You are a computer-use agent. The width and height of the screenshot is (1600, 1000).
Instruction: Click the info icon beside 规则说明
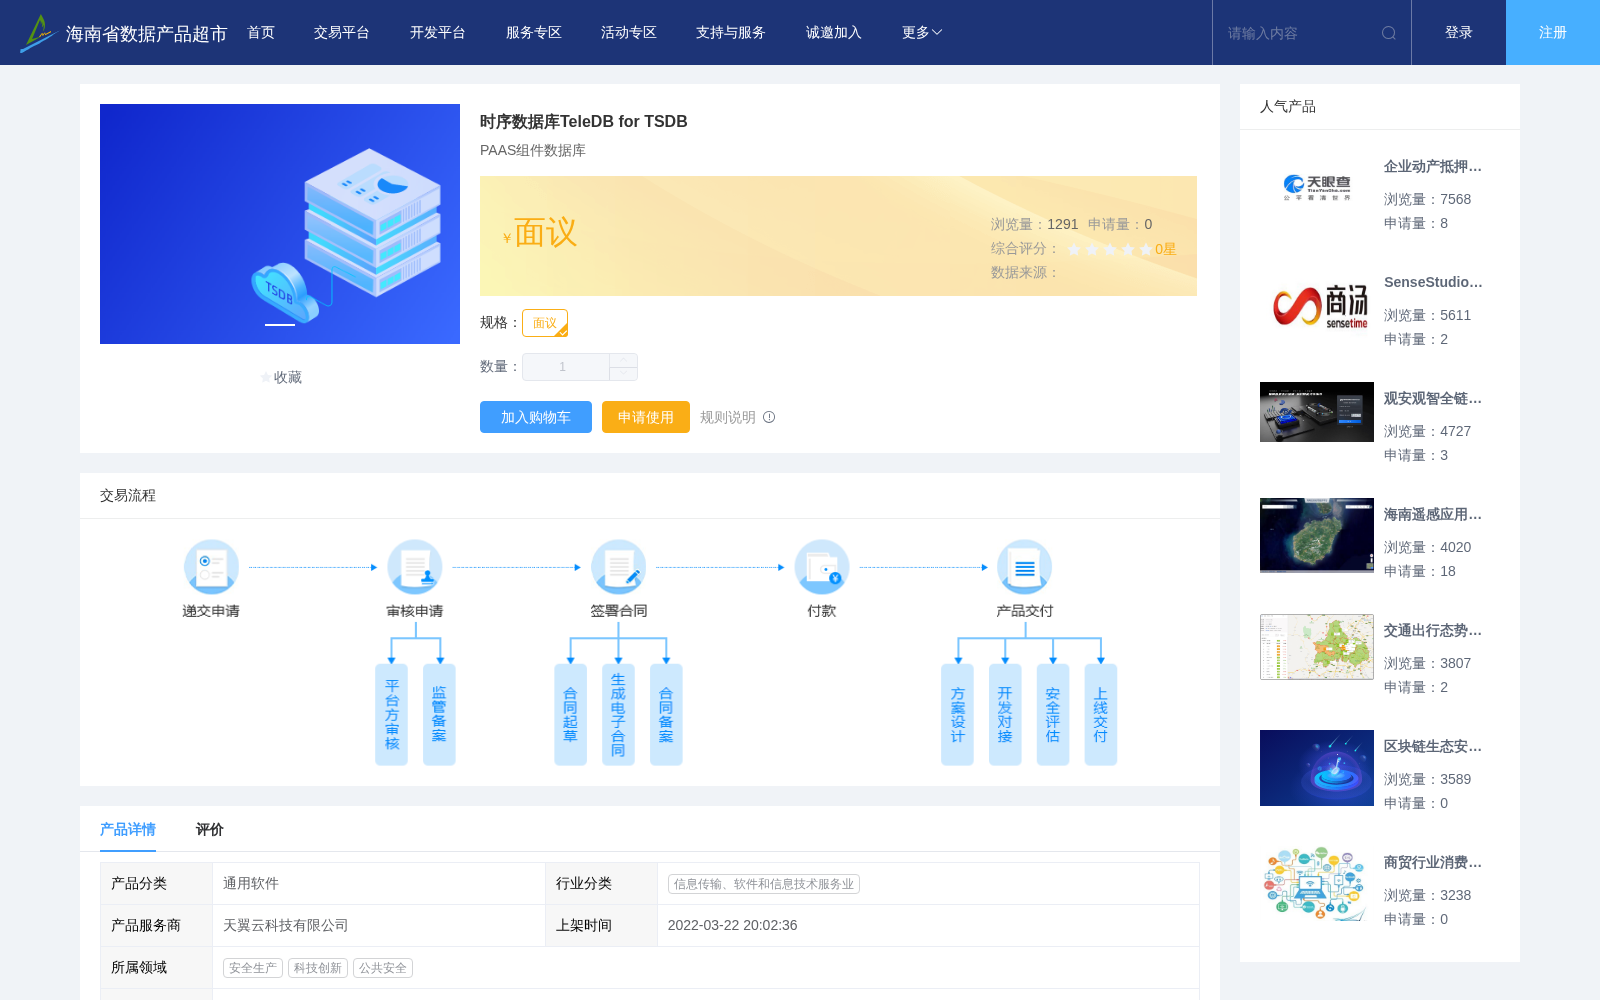769,417
